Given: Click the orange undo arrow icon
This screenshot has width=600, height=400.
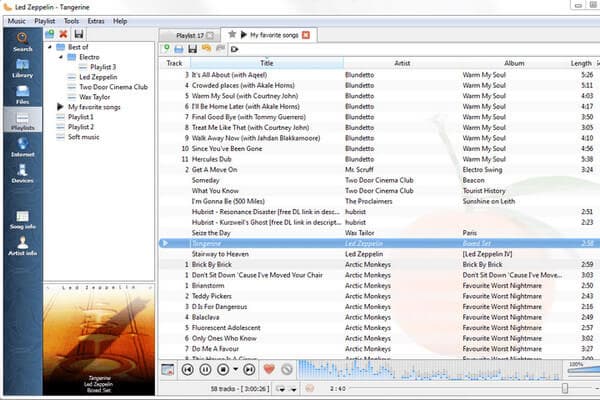Looking at the screenshot, I should coord(206,49).
